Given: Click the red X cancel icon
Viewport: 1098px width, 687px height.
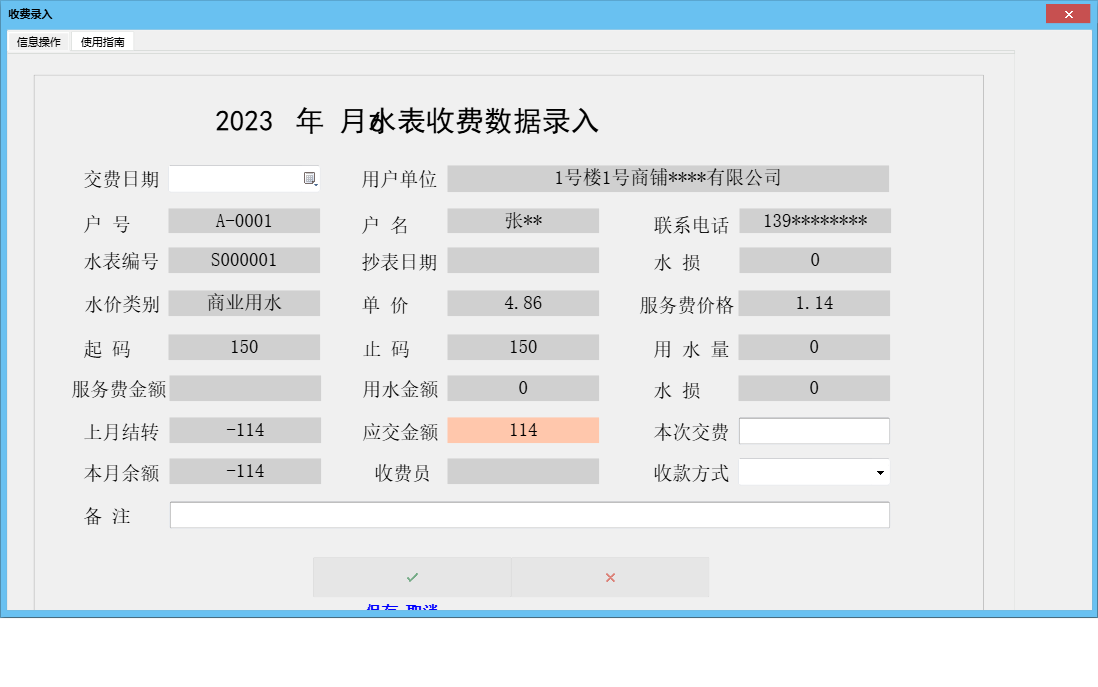Looking at the screenshot, I should pyautogui.click(x=610, y=576).
